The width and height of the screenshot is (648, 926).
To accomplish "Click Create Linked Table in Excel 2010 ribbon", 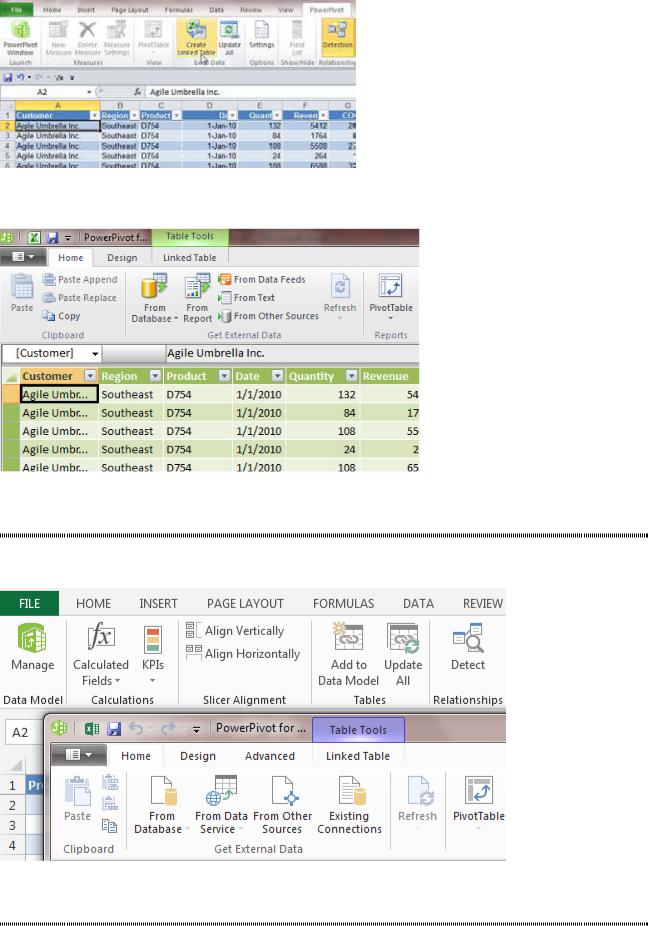I will 197,38.
